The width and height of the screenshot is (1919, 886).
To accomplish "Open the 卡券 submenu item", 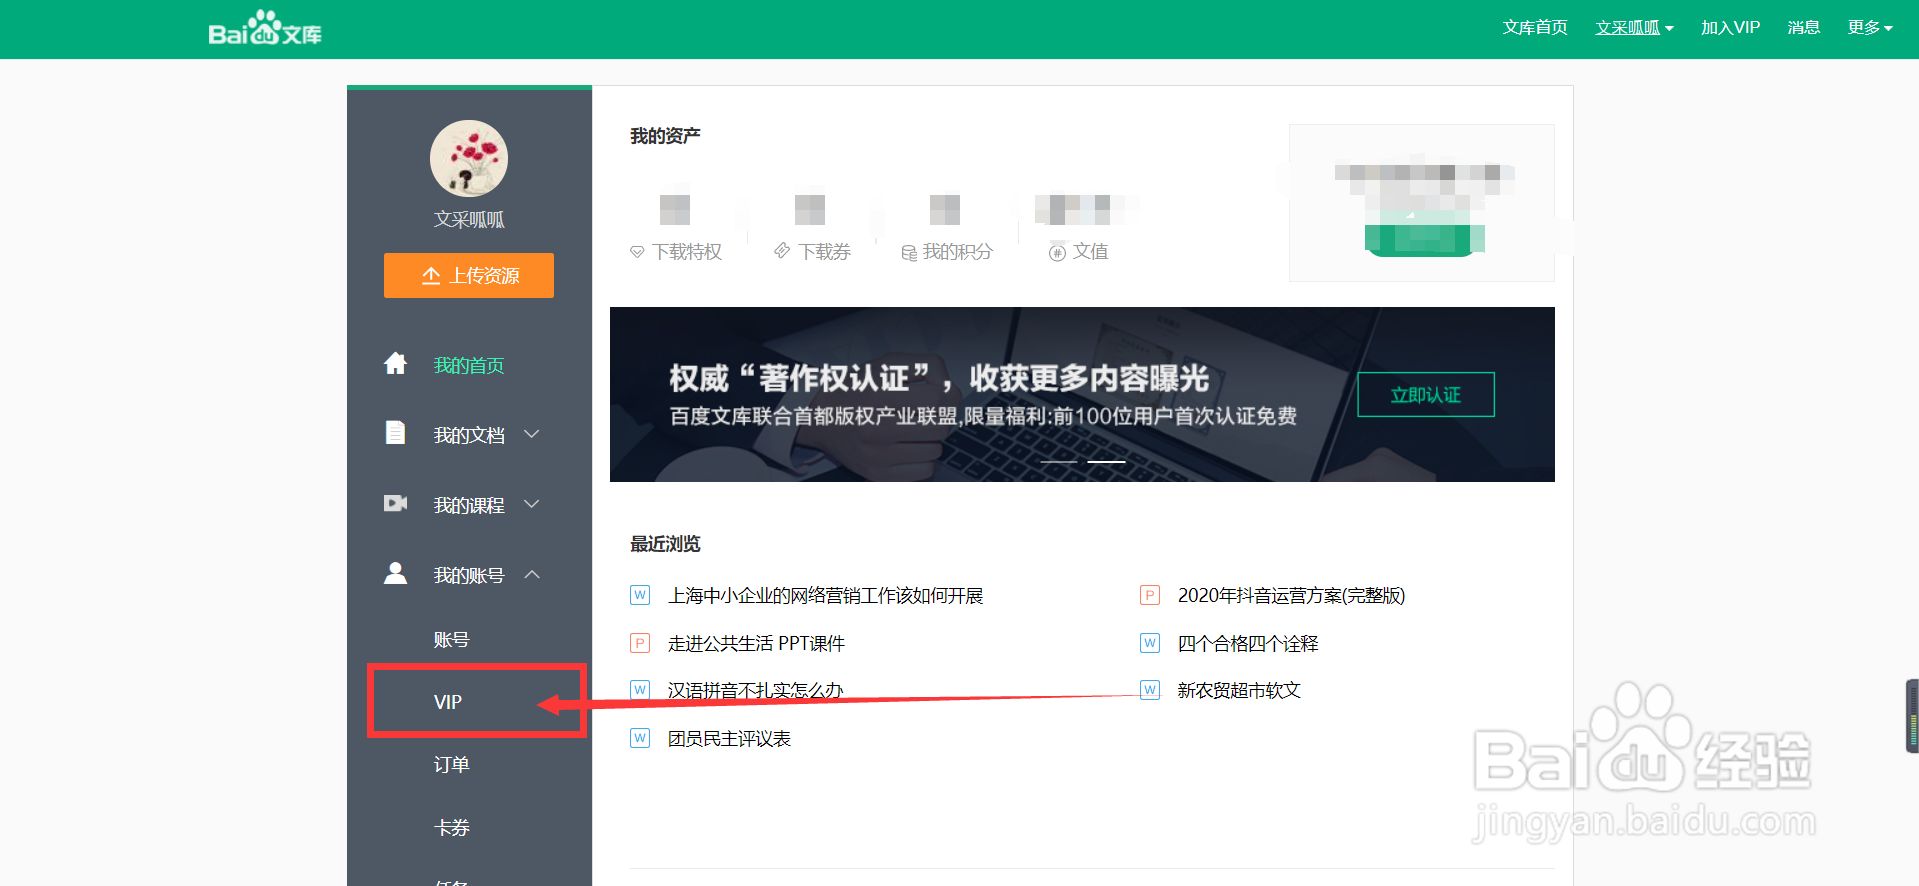I will 451,828.
